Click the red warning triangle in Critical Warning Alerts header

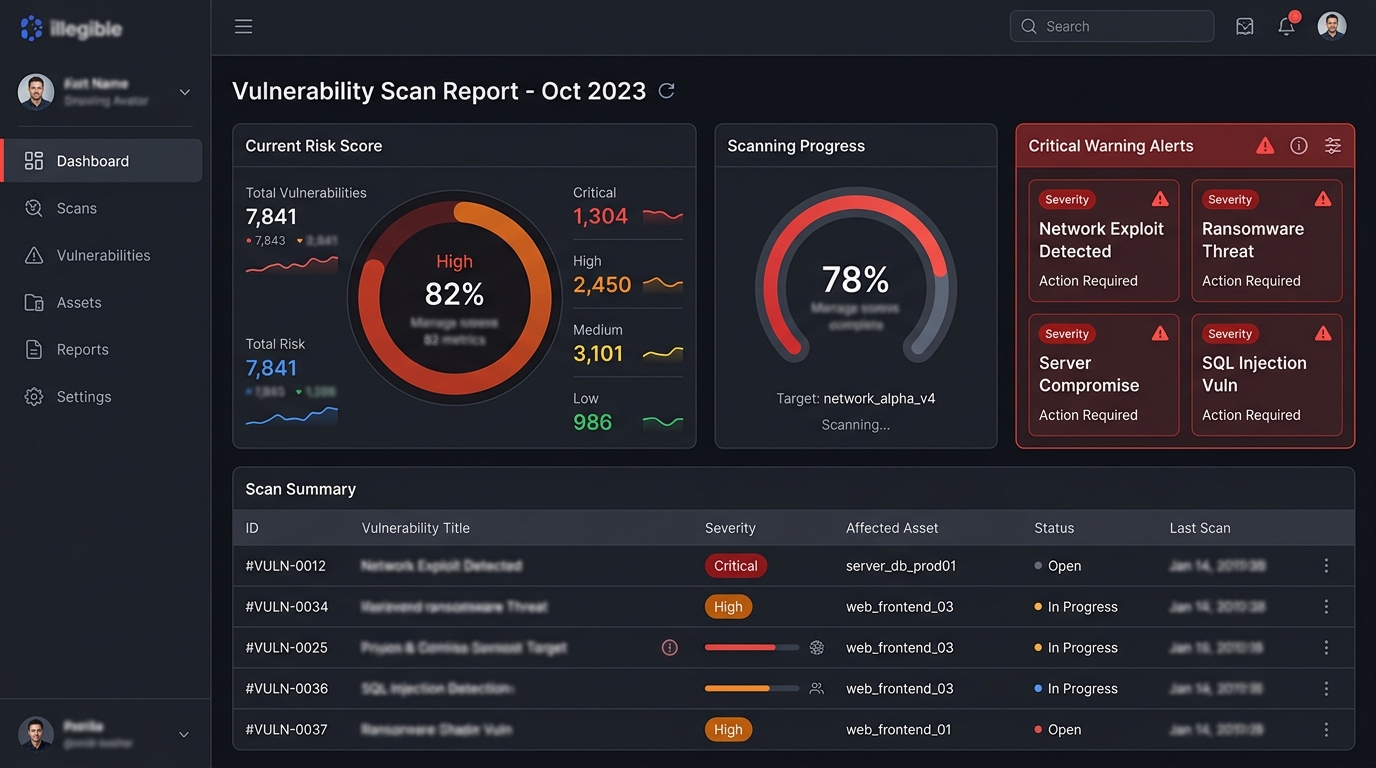pyautogui.click(x=1265, y=146)
